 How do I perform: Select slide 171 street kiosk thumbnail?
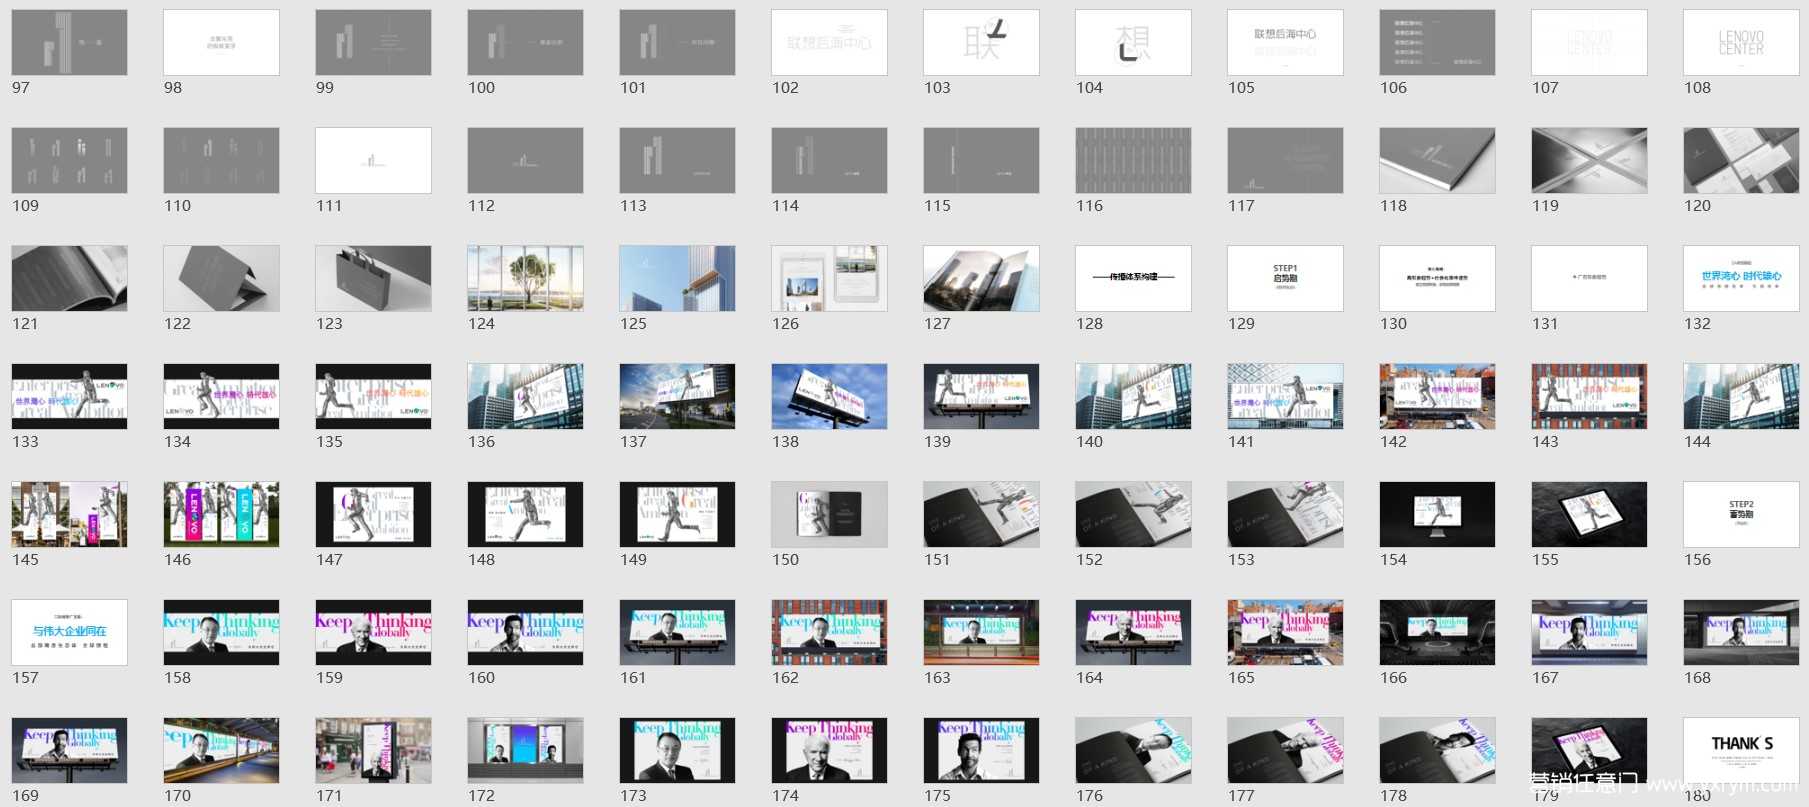click(373, 751)
